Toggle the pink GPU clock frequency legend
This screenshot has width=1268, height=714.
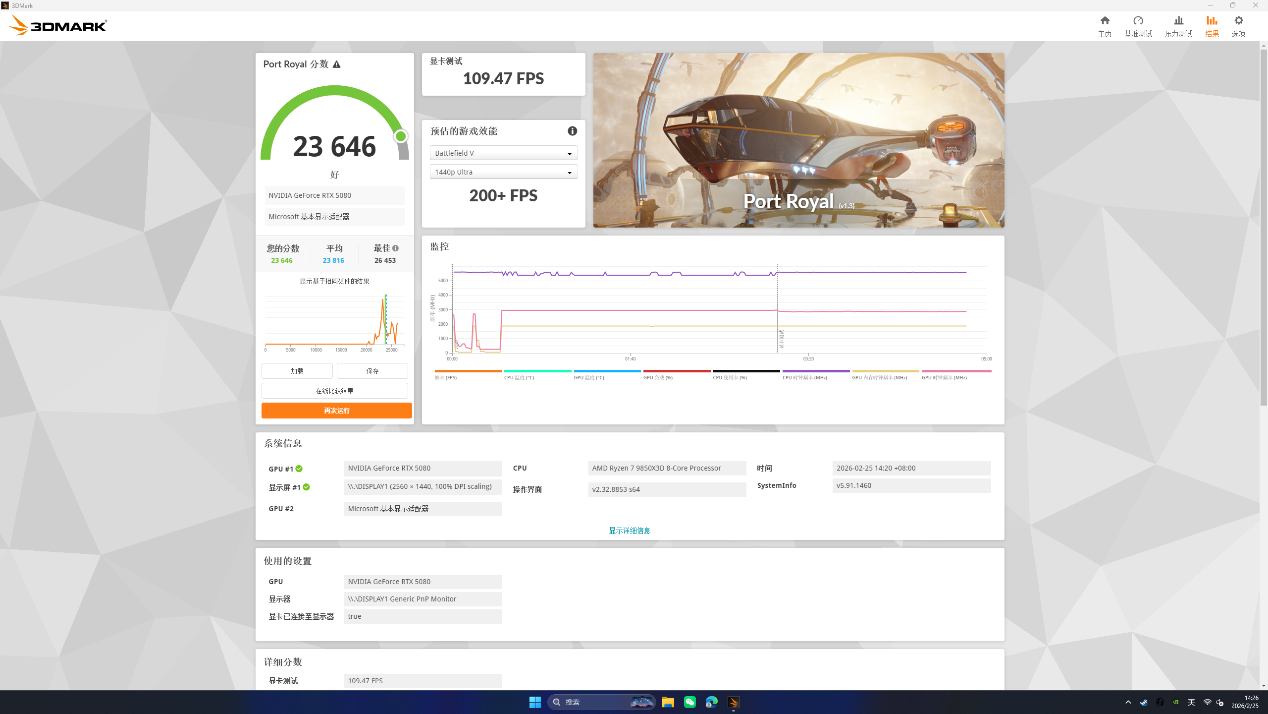tap(956, 374)
